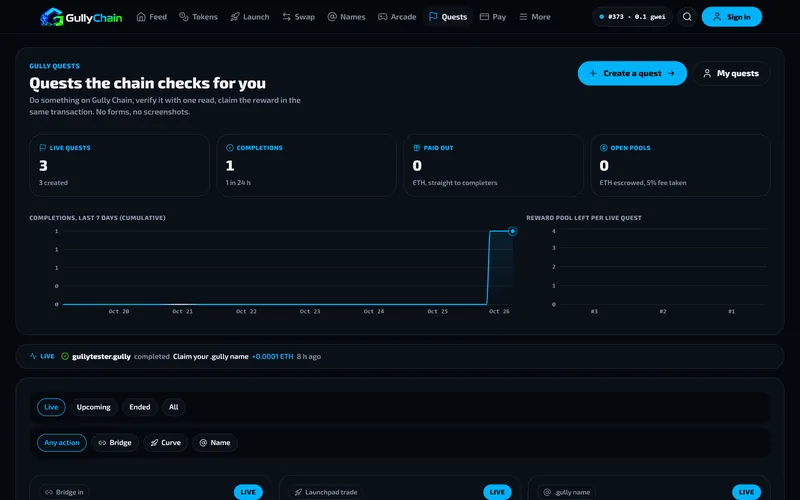Click the green check icon before gullytester.gully
Image resolution: width=800 pixels, height=500 pixels.
click(65, 356)
